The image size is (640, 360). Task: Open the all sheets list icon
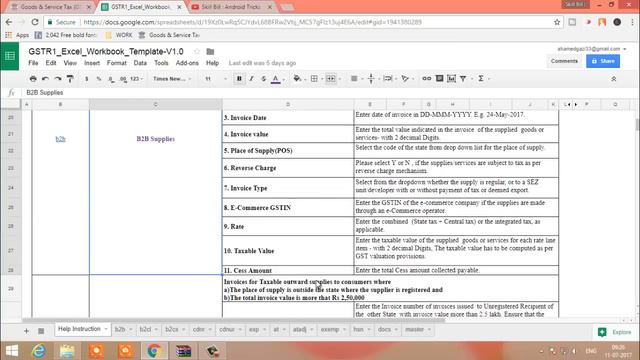pos(41,331)
